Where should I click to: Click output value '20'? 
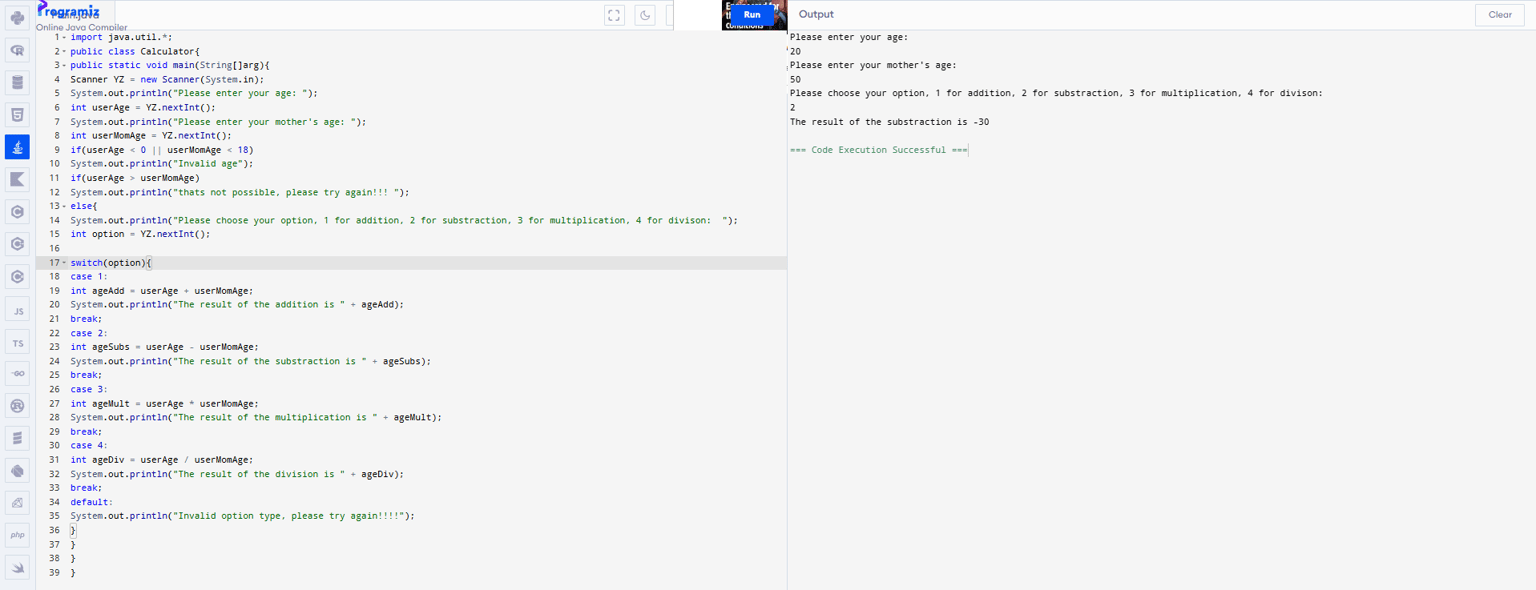795,51
